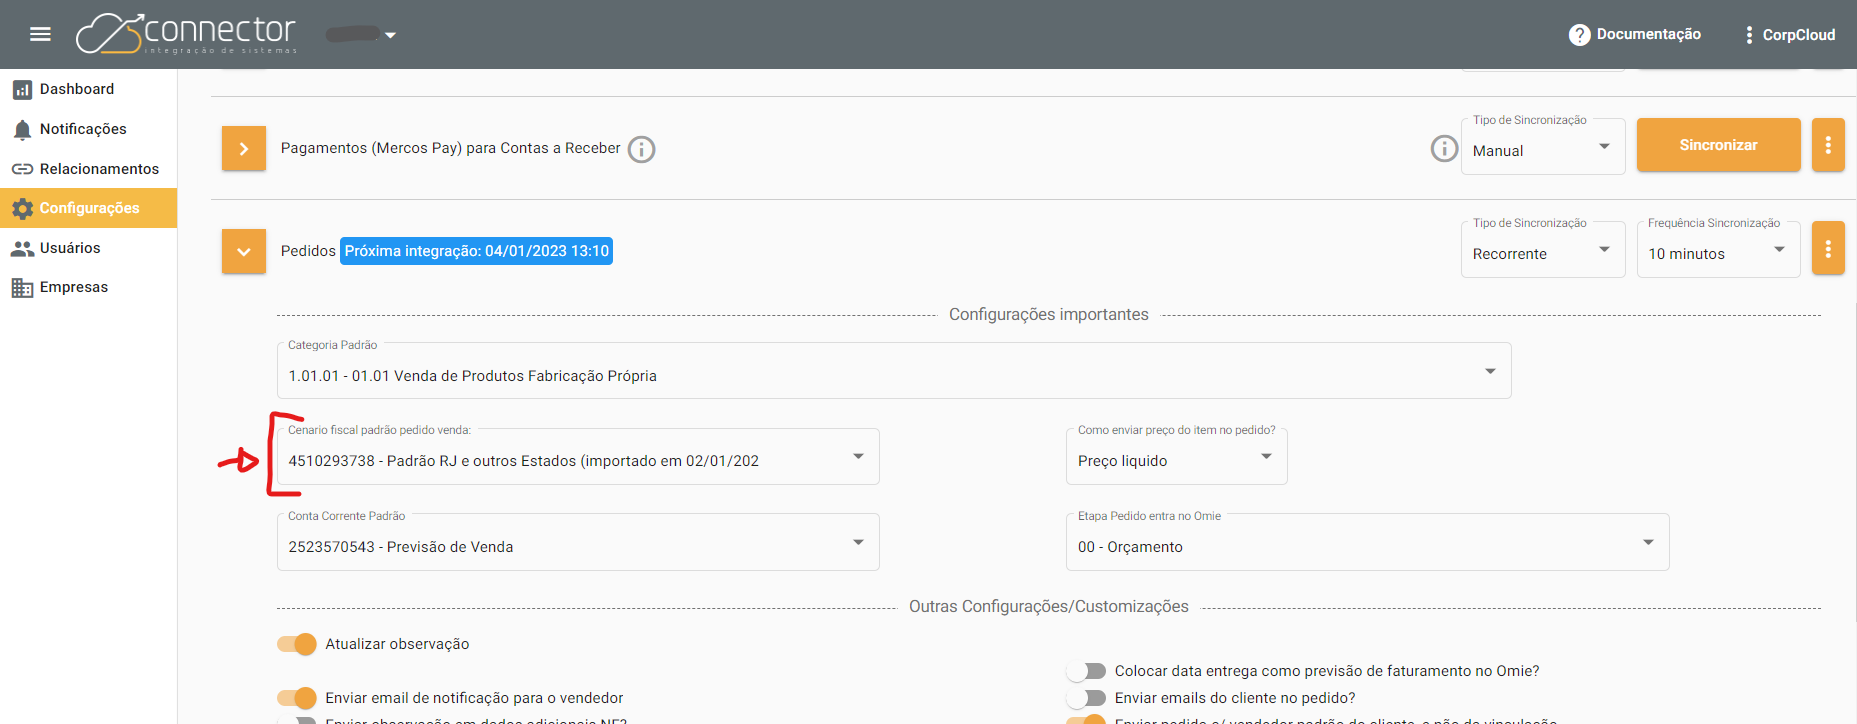Viewport: 1857px width, 724px height.
Task: Open Etapa Pedido entra no Omie dropdown
Action: (x=1367, y=542)
